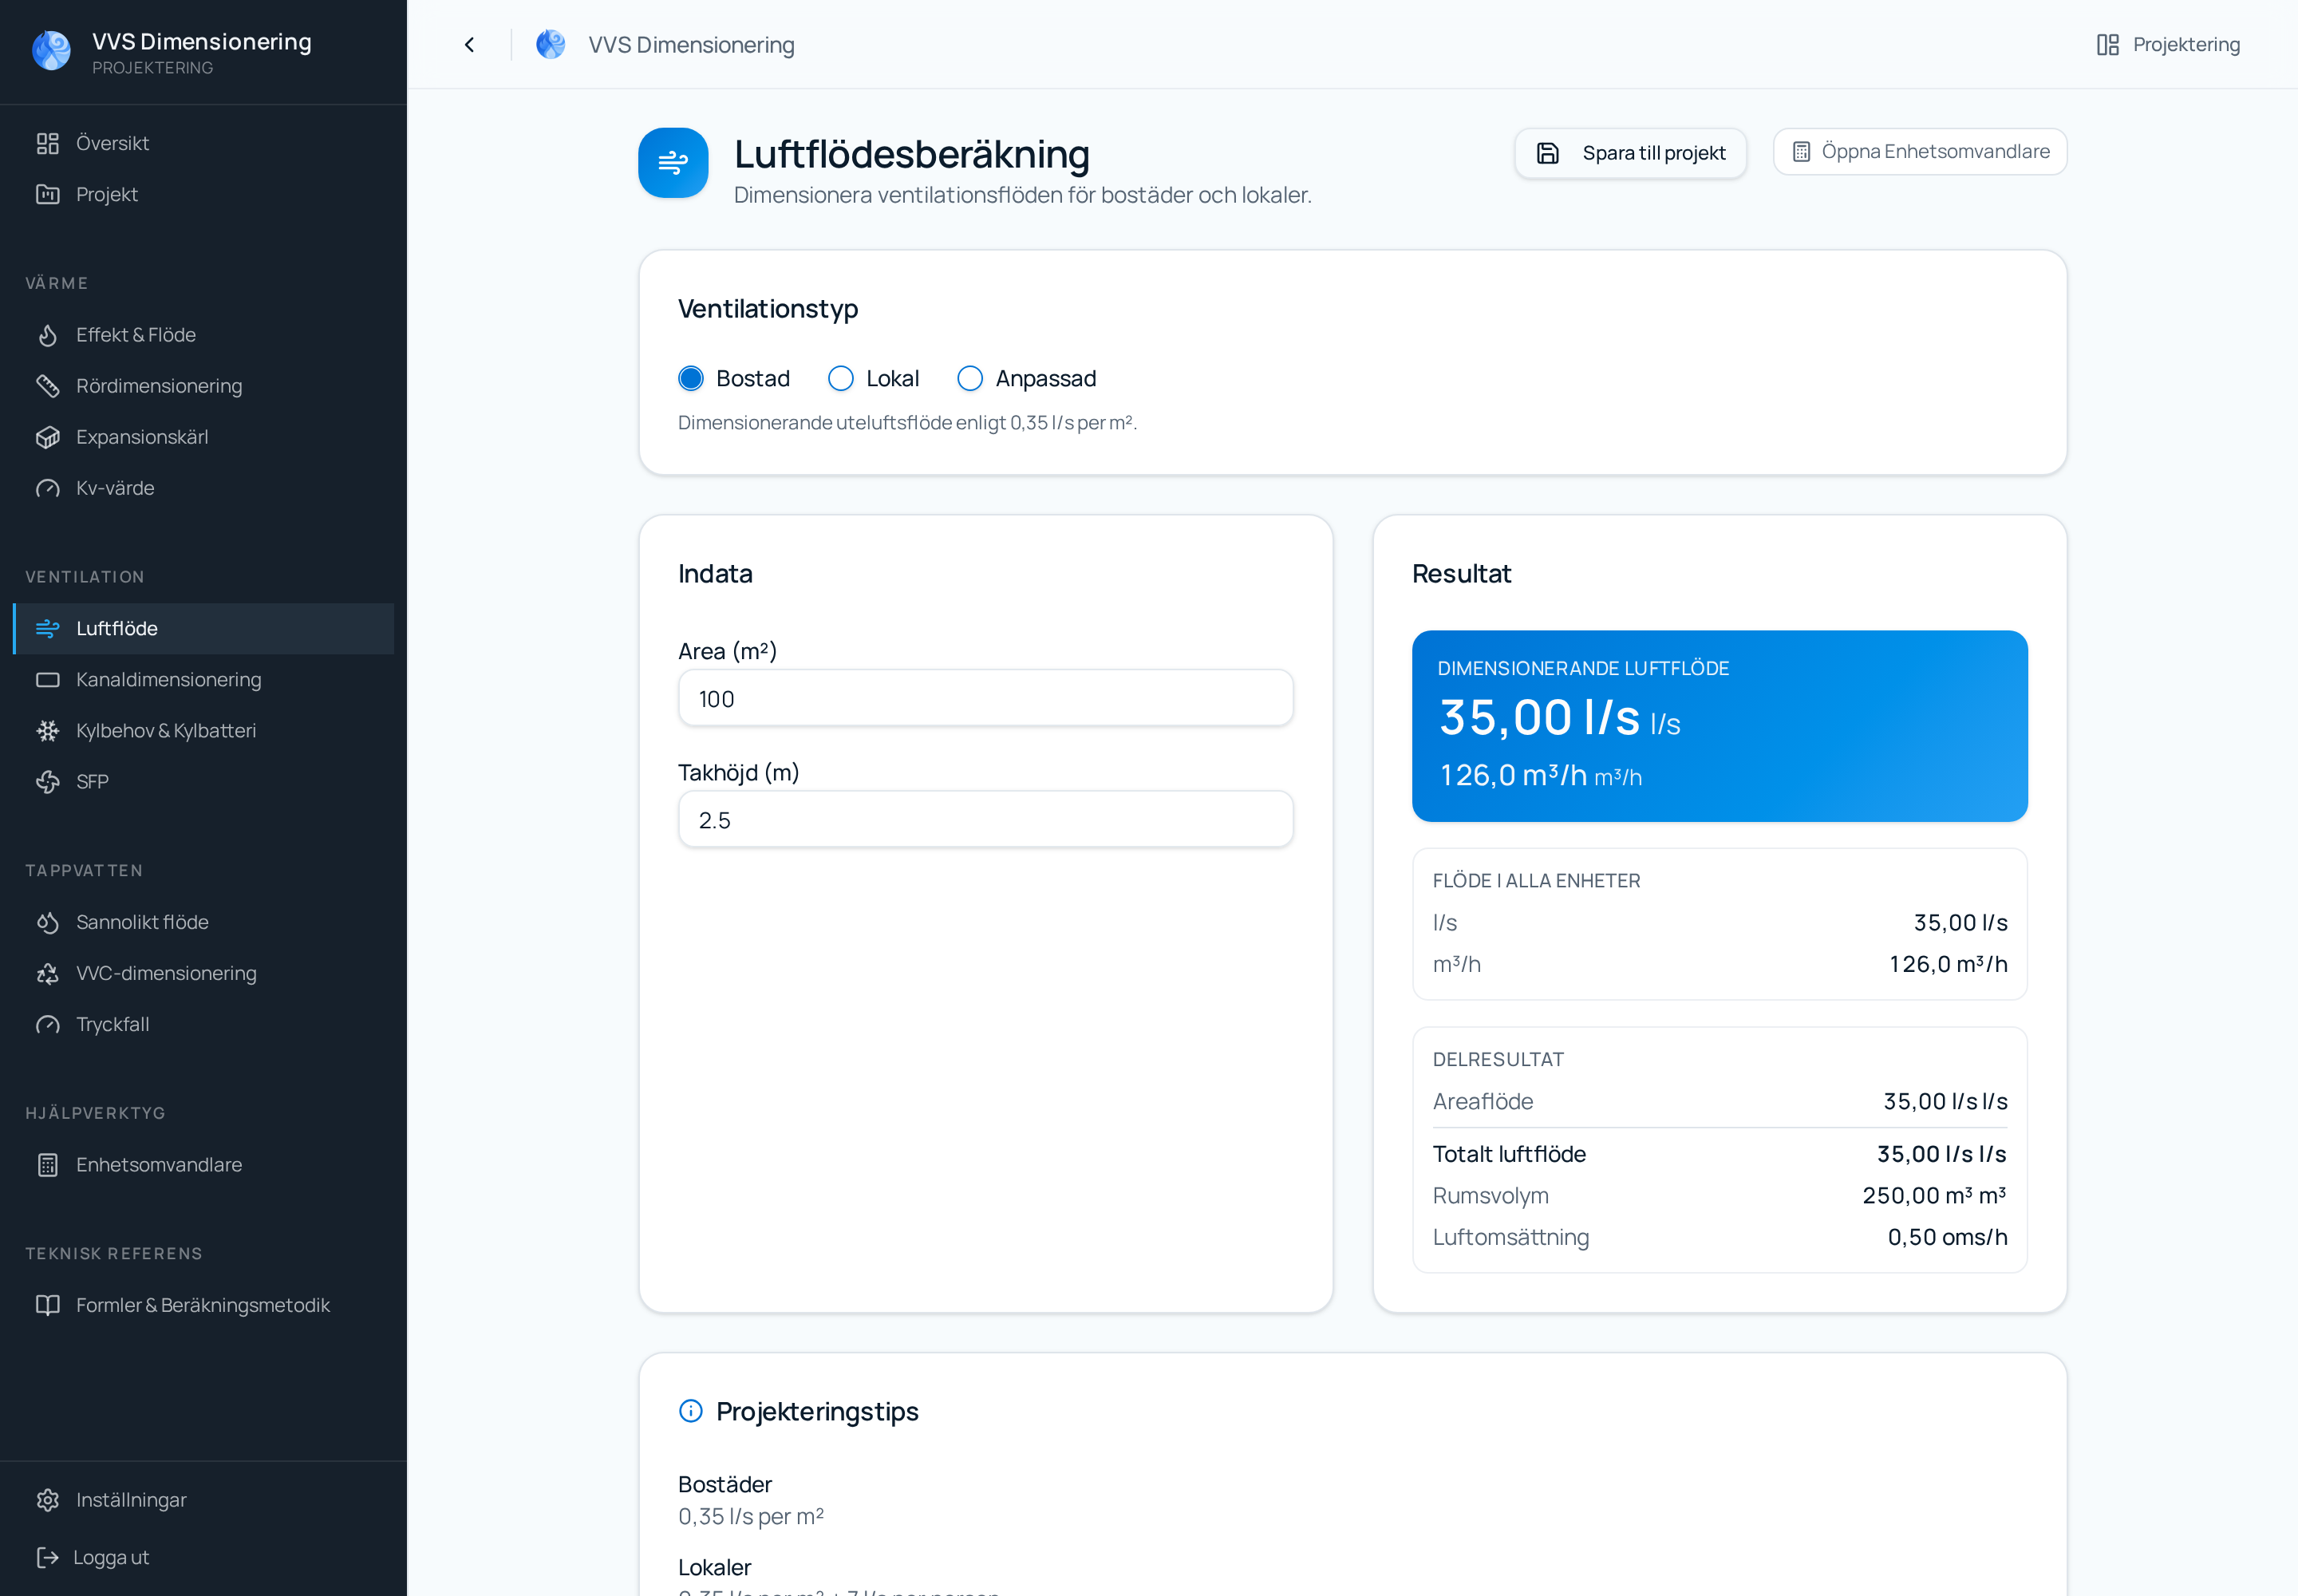Click the info icon next to Projekteringstips

[690, 1411]
